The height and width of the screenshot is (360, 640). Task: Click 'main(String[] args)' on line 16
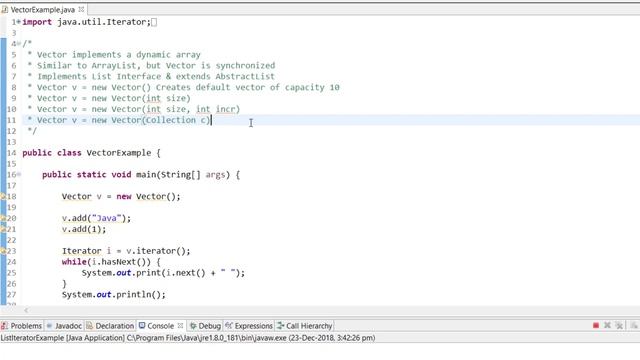point(183,175)
